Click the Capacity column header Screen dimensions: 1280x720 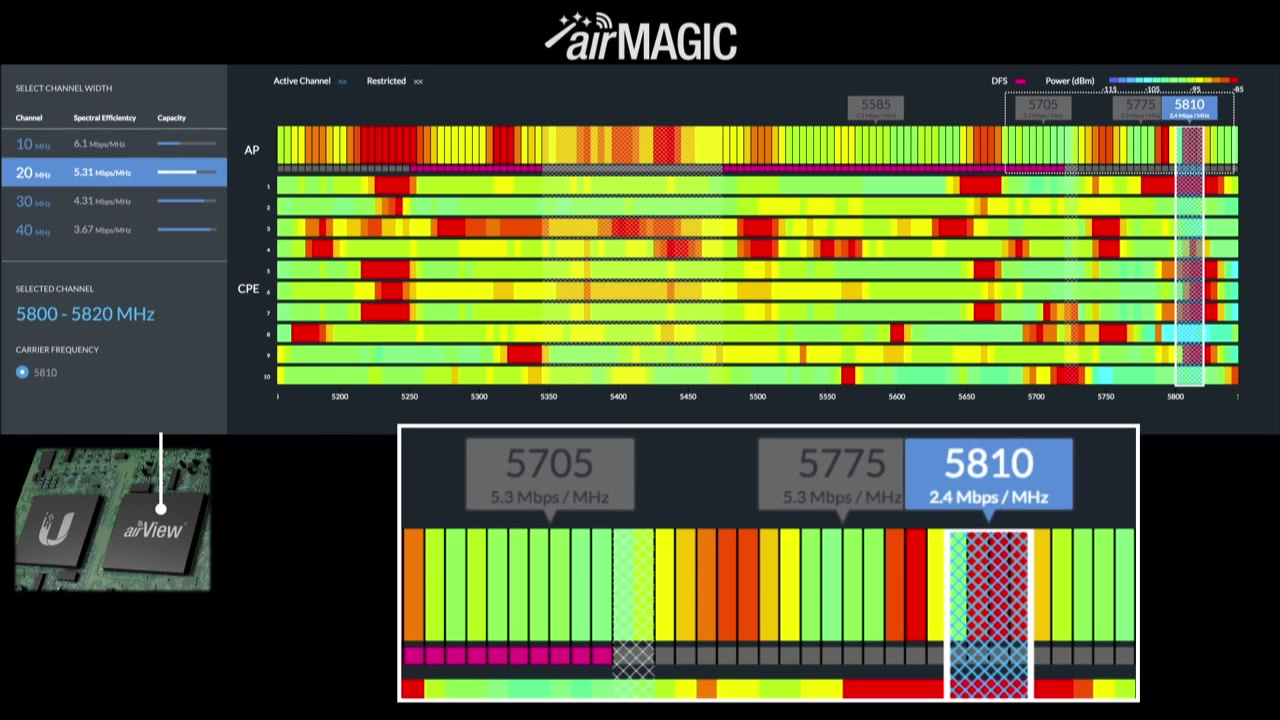171,118
